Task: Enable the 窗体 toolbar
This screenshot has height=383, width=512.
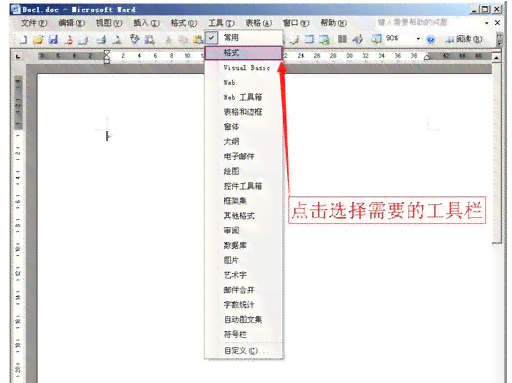Action: coord(244,127)
